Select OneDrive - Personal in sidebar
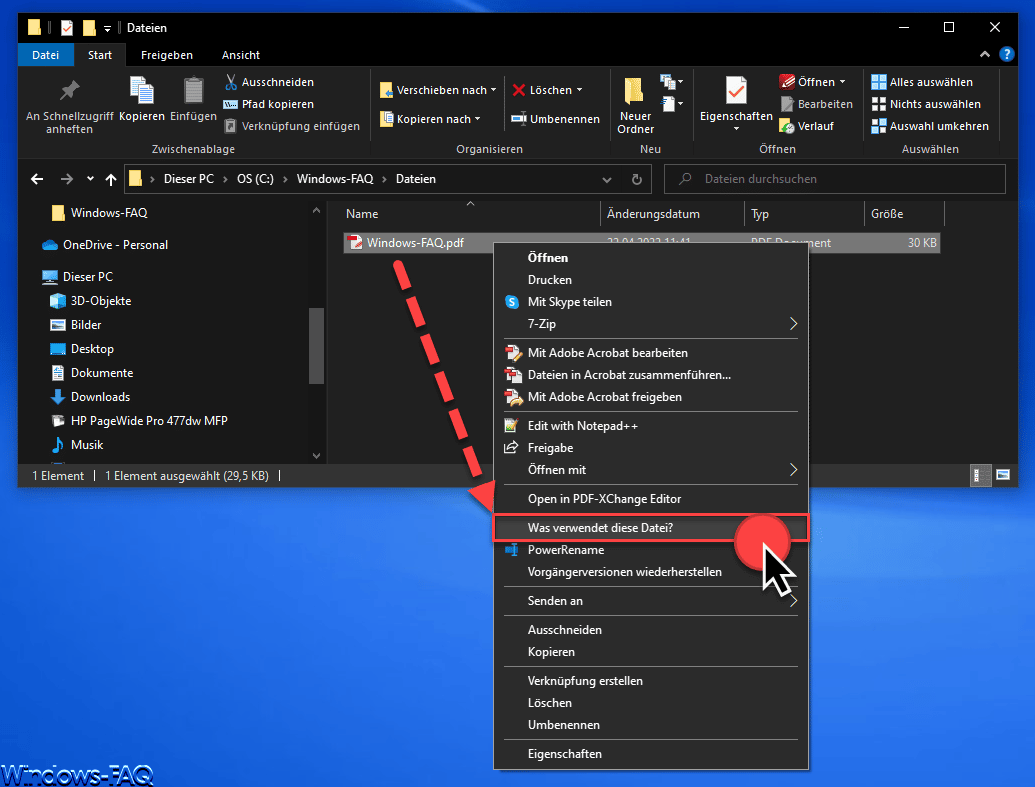The image size is (1035, 787). [x=106, y=245]
